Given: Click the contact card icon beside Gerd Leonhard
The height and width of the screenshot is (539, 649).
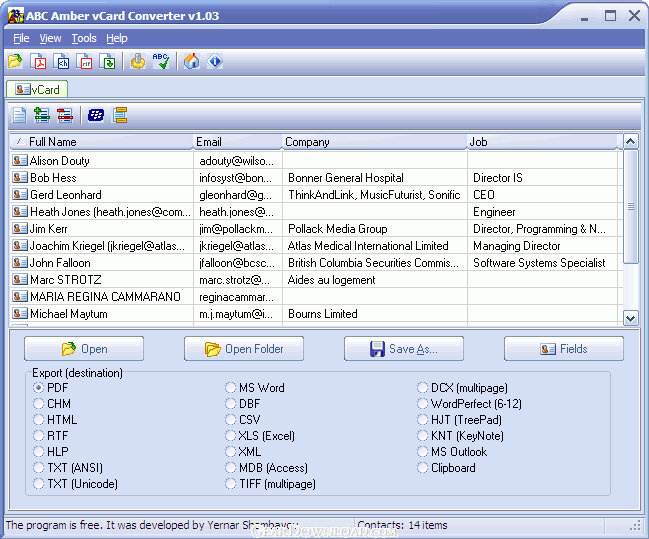Looking at the screenshot, I should click(20, 195).
